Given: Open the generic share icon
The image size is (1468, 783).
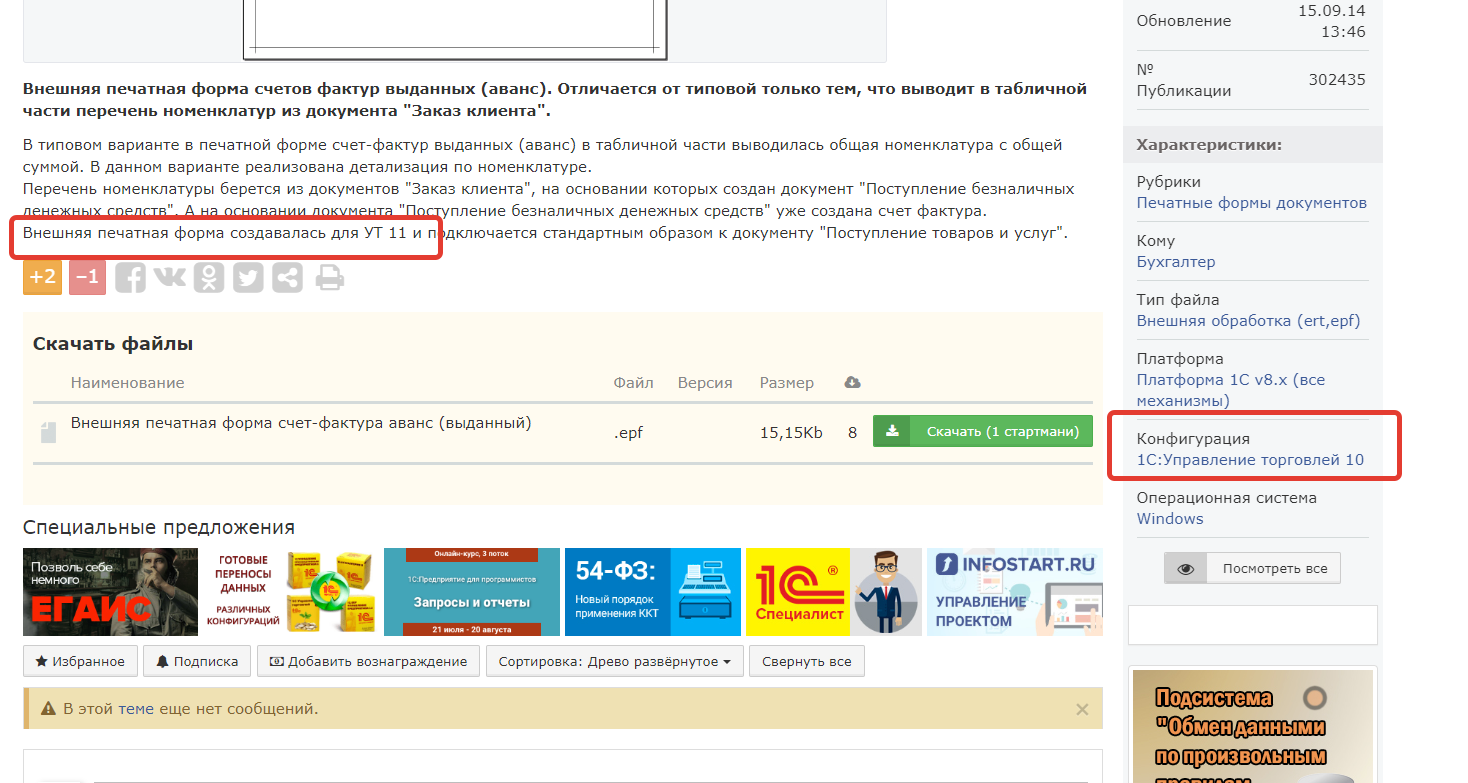Looking at the screenshot, I should 288,277.
